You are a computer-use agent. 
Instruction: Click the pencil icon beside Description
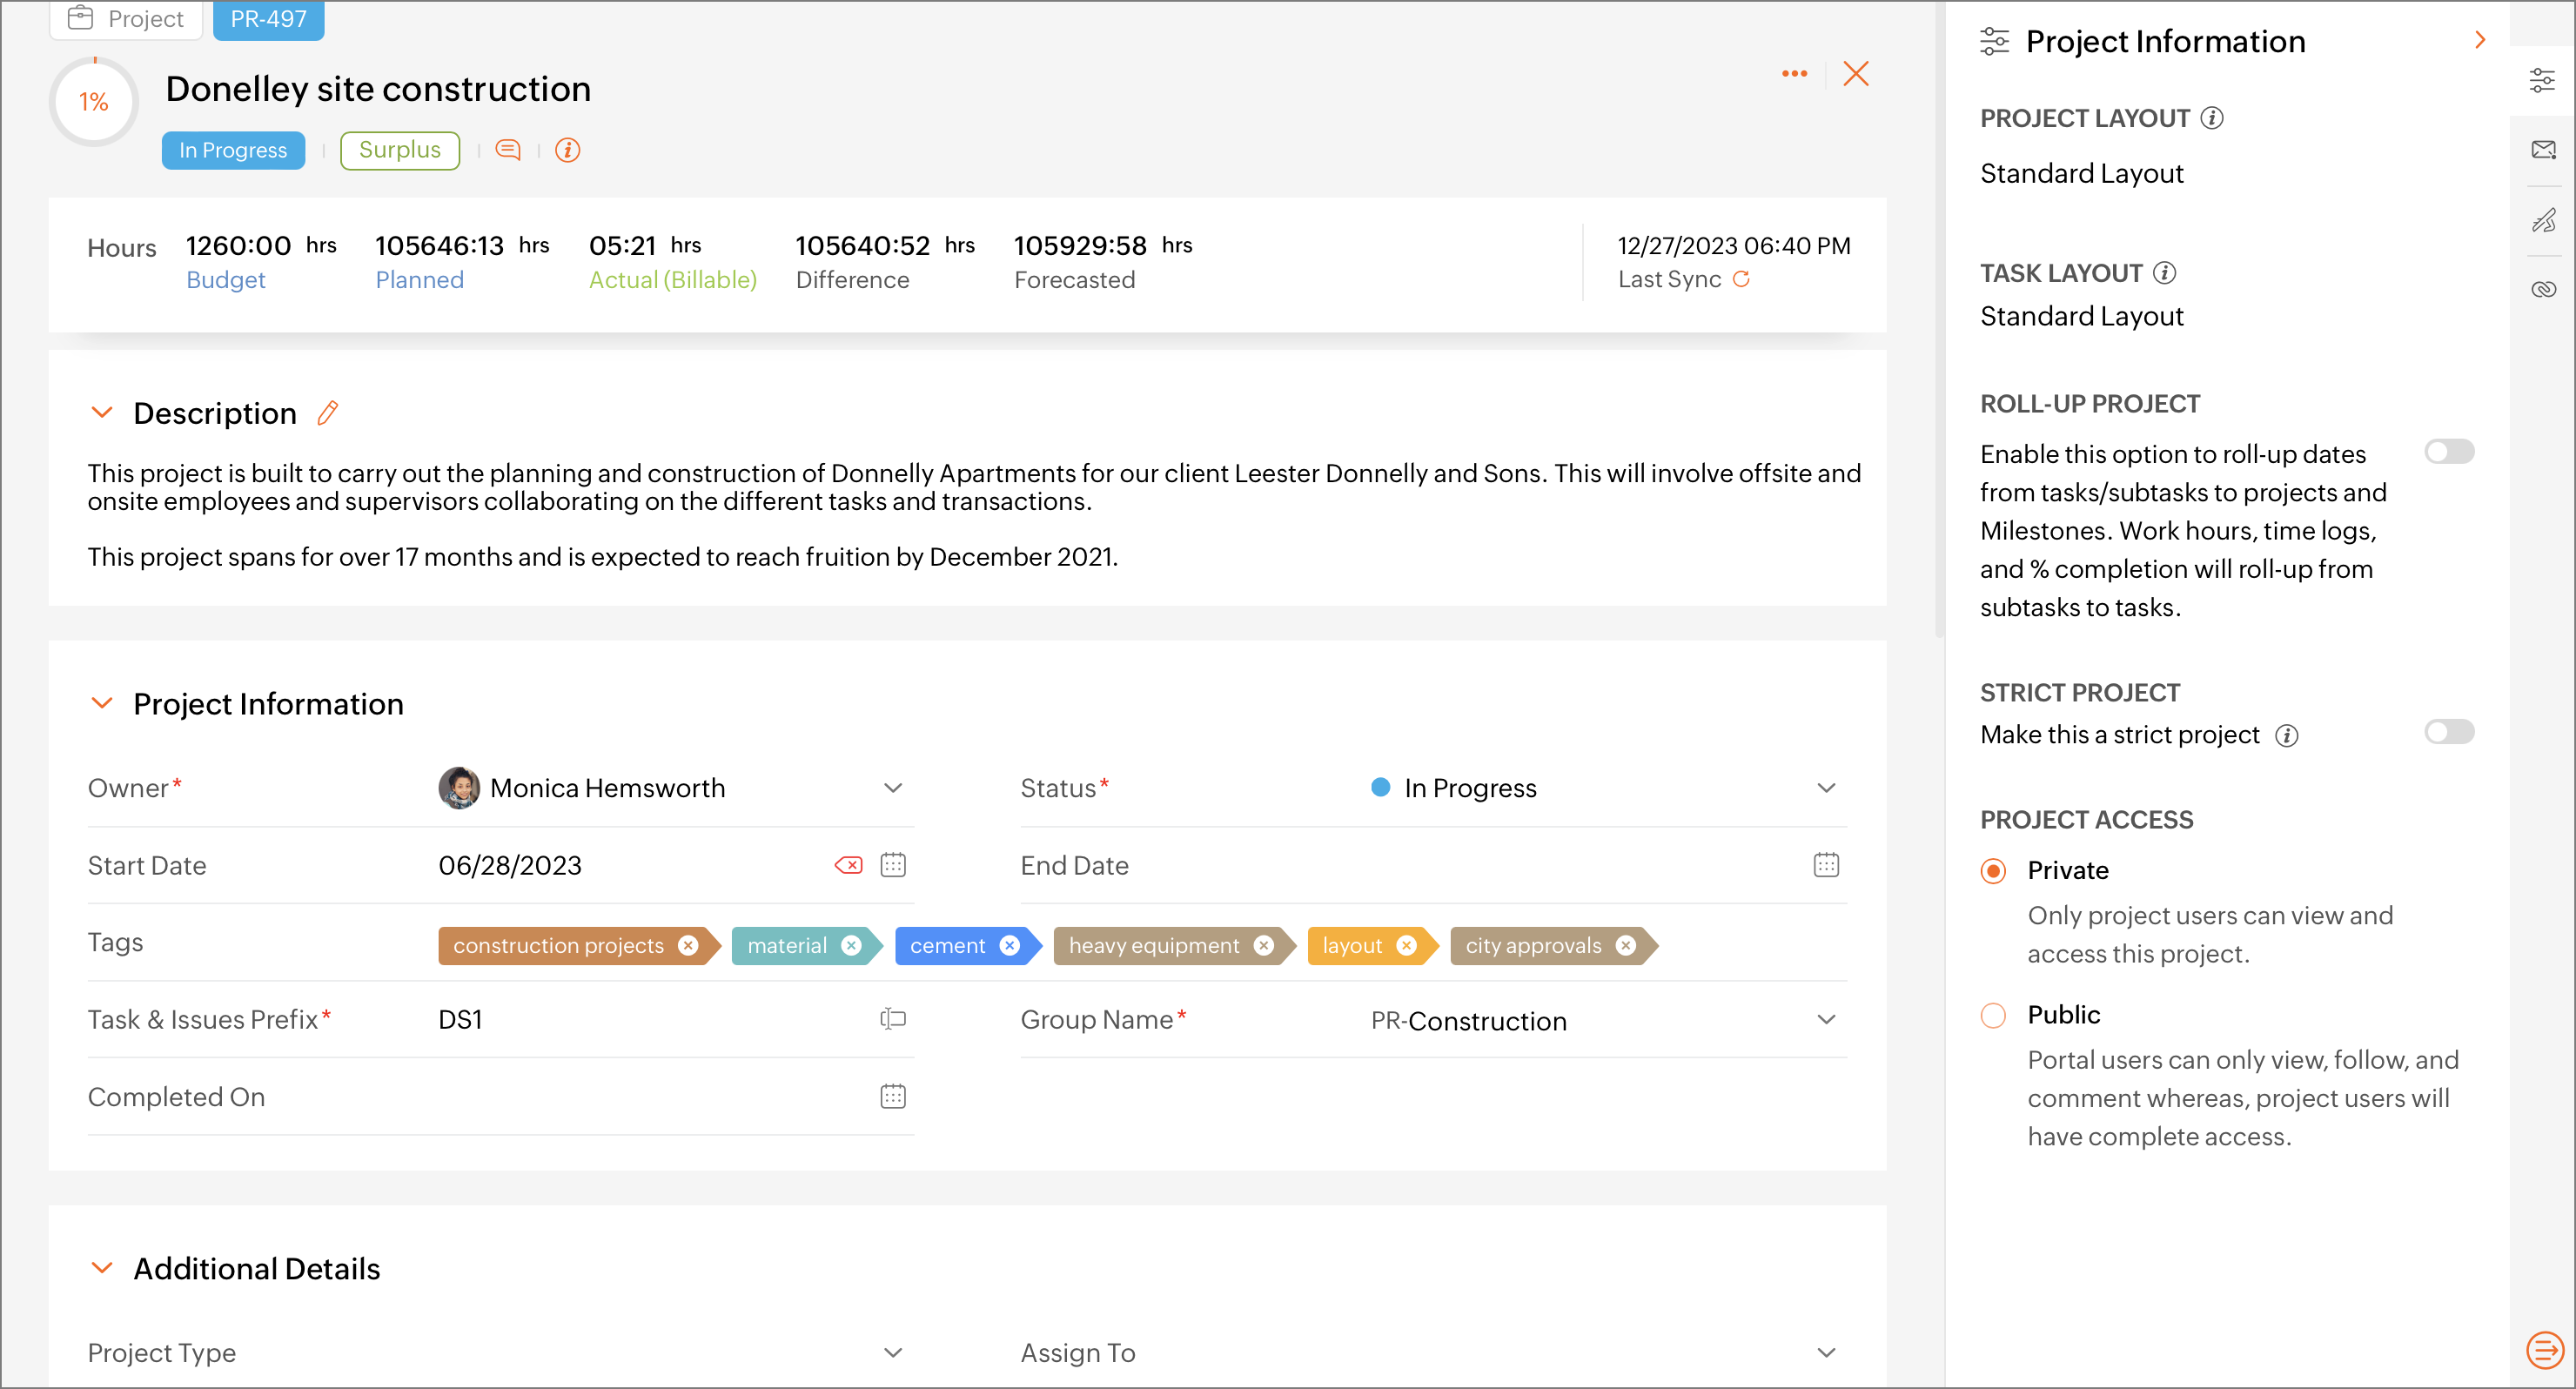(327, 413)
